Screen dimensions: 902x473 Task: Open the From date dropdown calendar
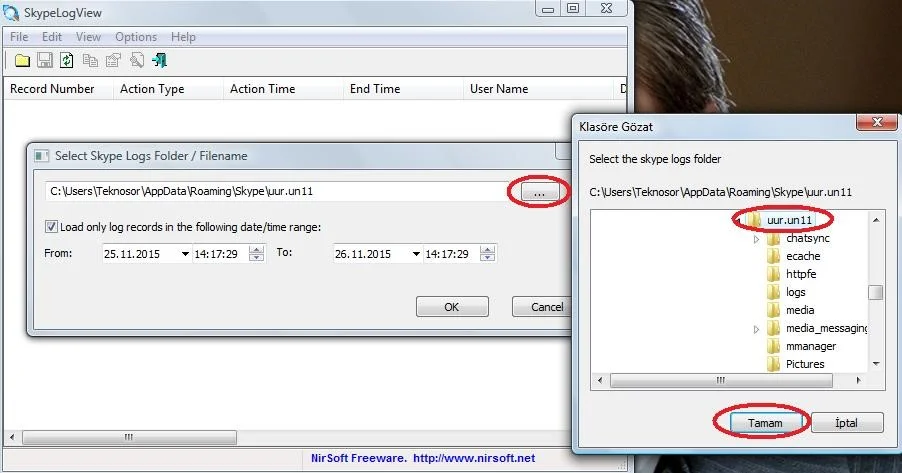185,254
